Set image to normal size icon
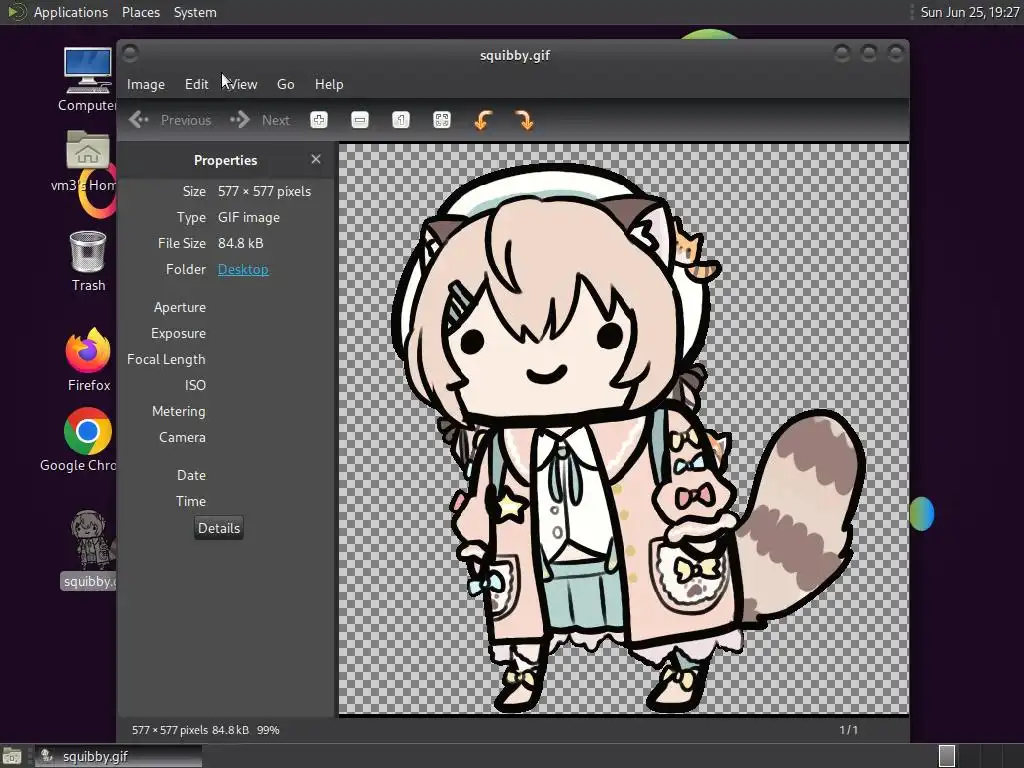The image size is (1024, 768). coord(401,120)
